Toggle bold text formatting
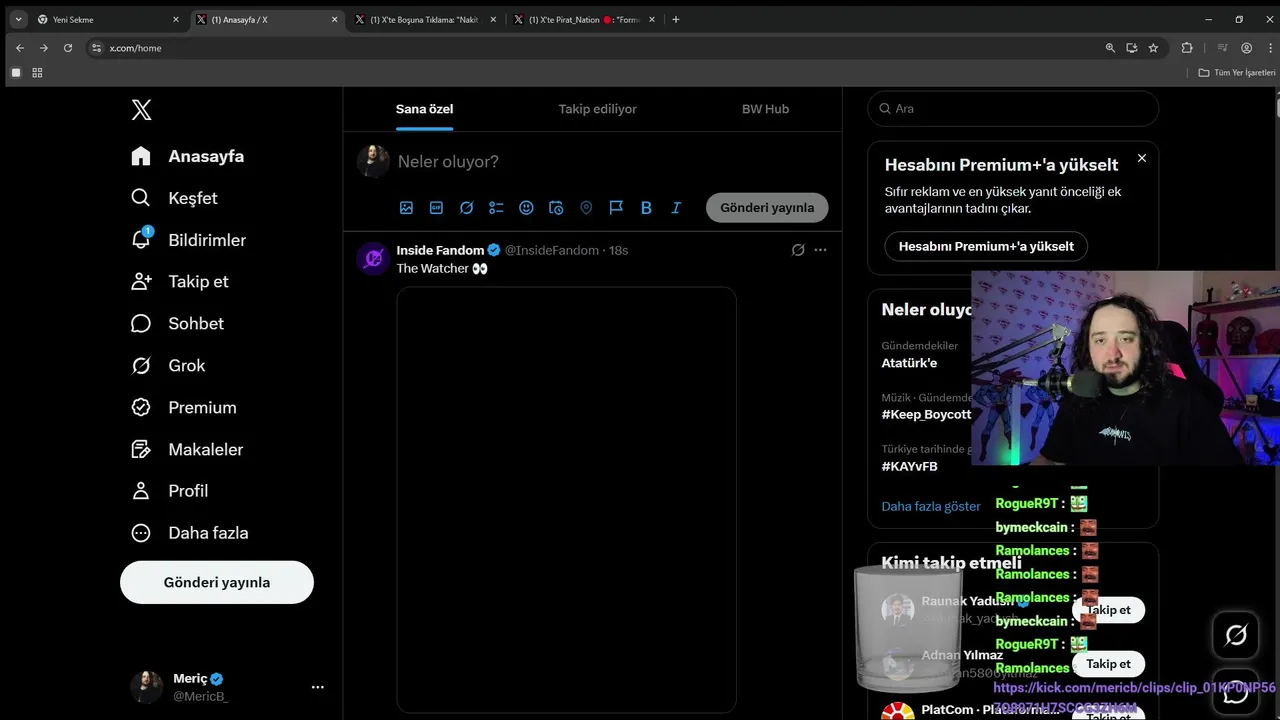The height and width of the screenshot is (720, 1280). pyautogui.click(x=646, y=208)
